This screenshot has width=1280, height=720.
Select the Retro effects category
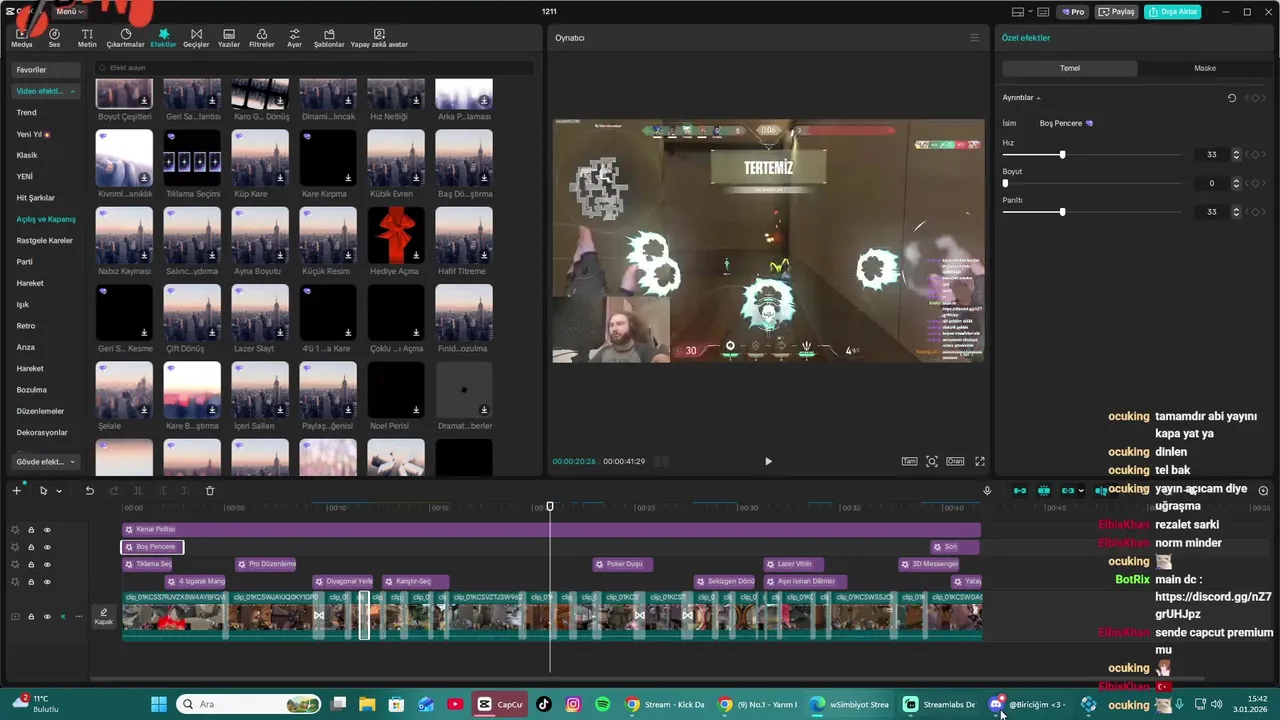pos(26,326)
